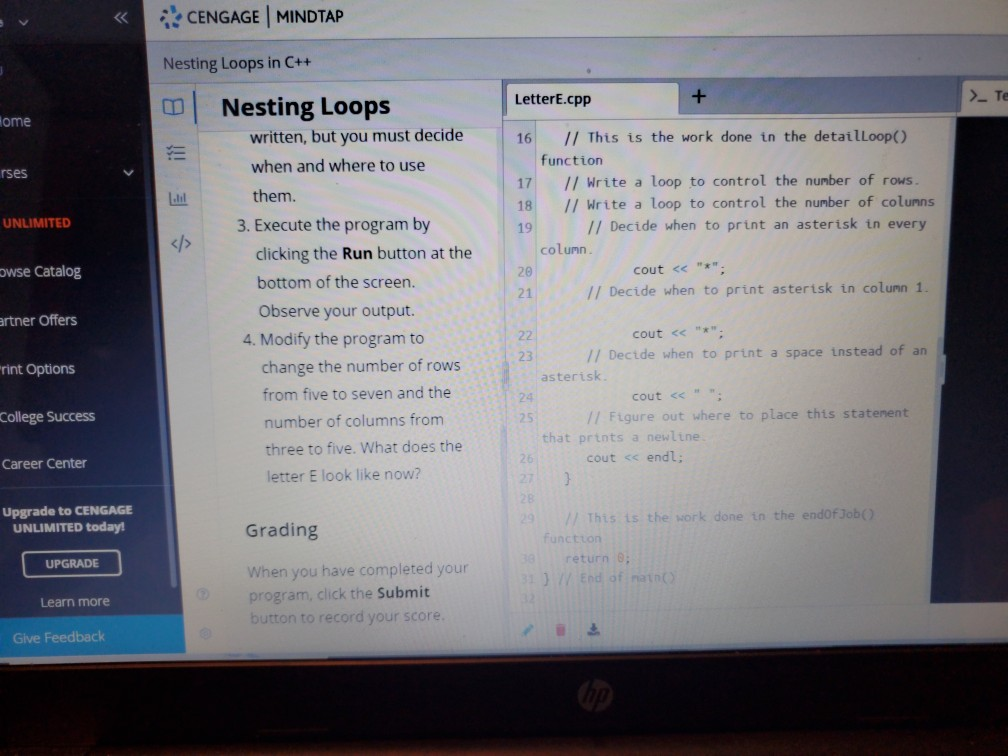Viewport: 1008px width, 756px height.
Task: Click the UPGRADE button
Action: [x=70, y=563]
